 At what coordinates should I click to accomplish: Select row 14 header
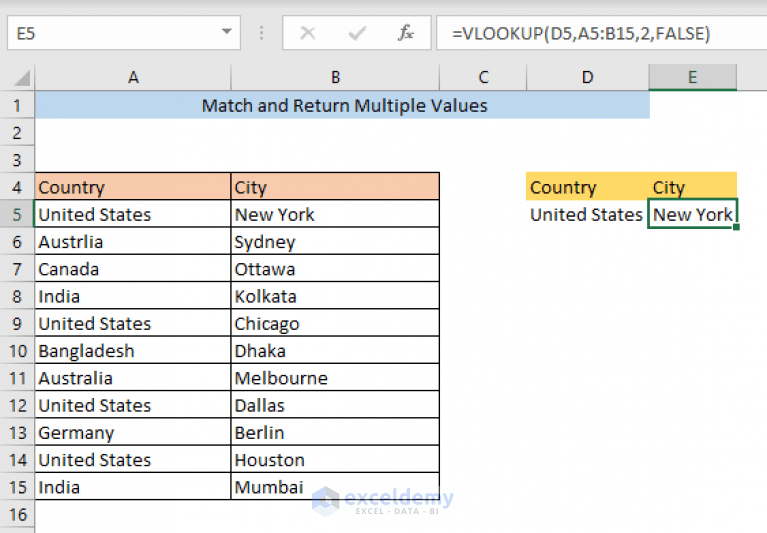17,460
